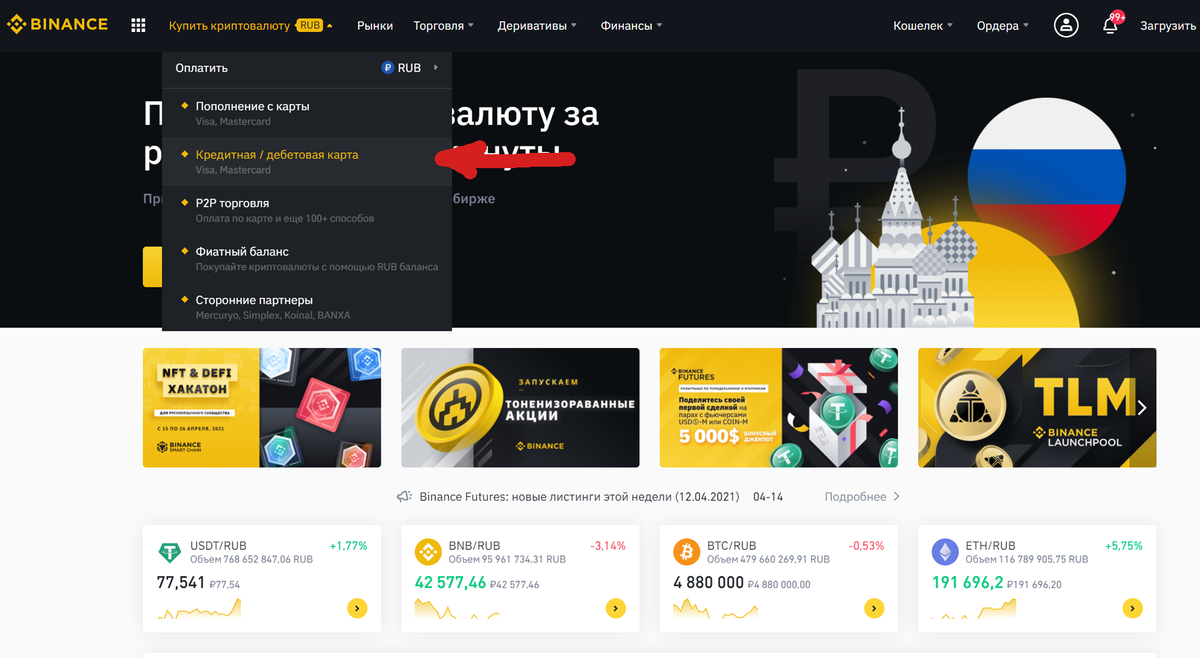Viewport: 1200px width, 658px height.
Task: Click the yellow arrow on ETH/RUB card
Action: click(1132, 607)
